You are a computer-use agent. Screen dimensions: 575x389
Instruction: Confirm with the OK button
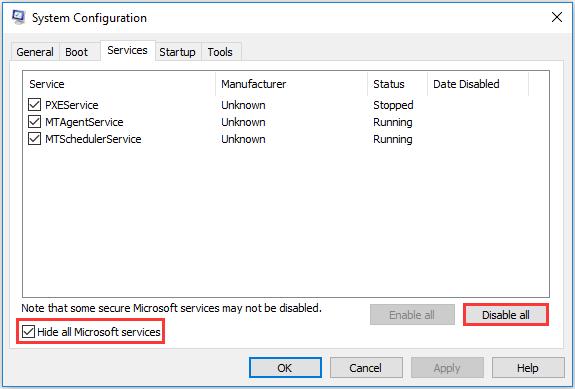point(285,368)
